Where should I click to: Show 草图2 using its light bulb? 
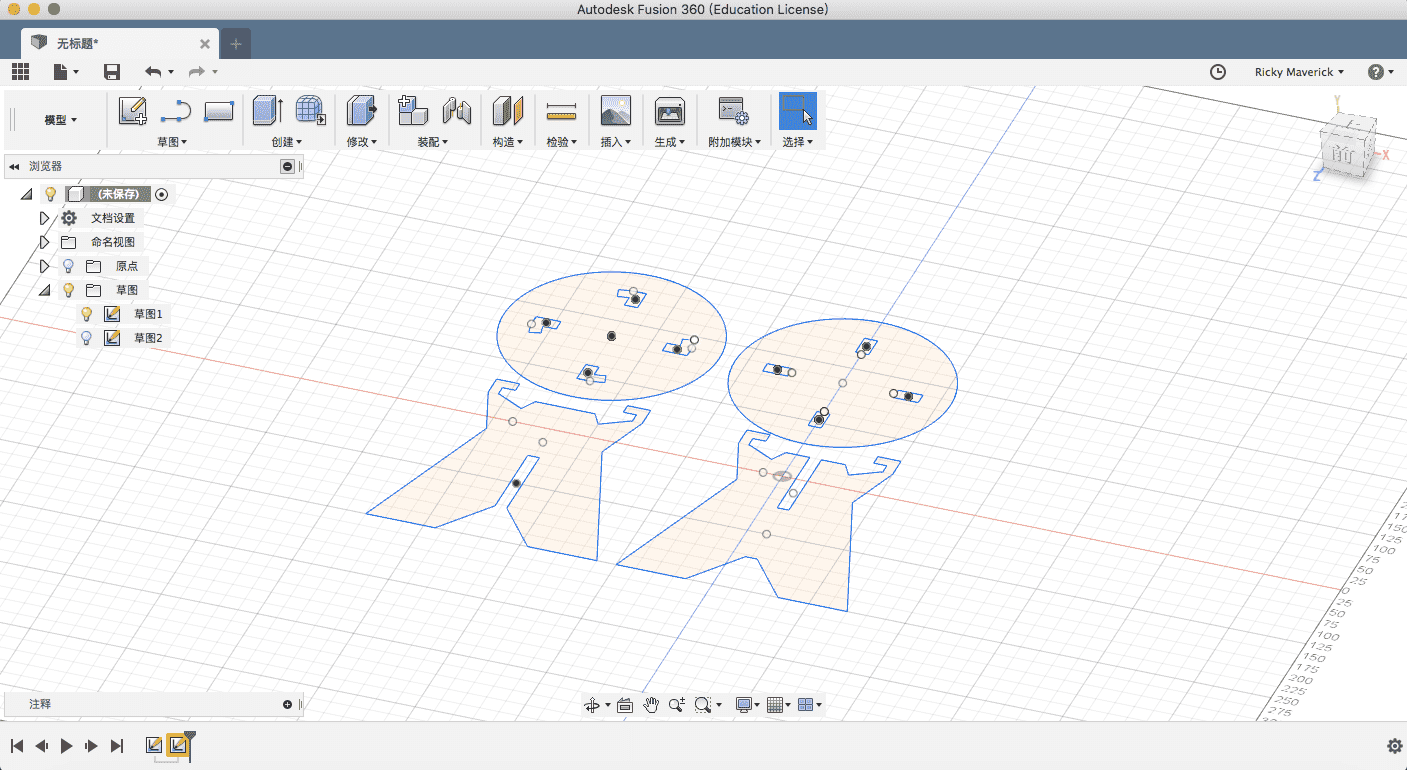(87, 338)
